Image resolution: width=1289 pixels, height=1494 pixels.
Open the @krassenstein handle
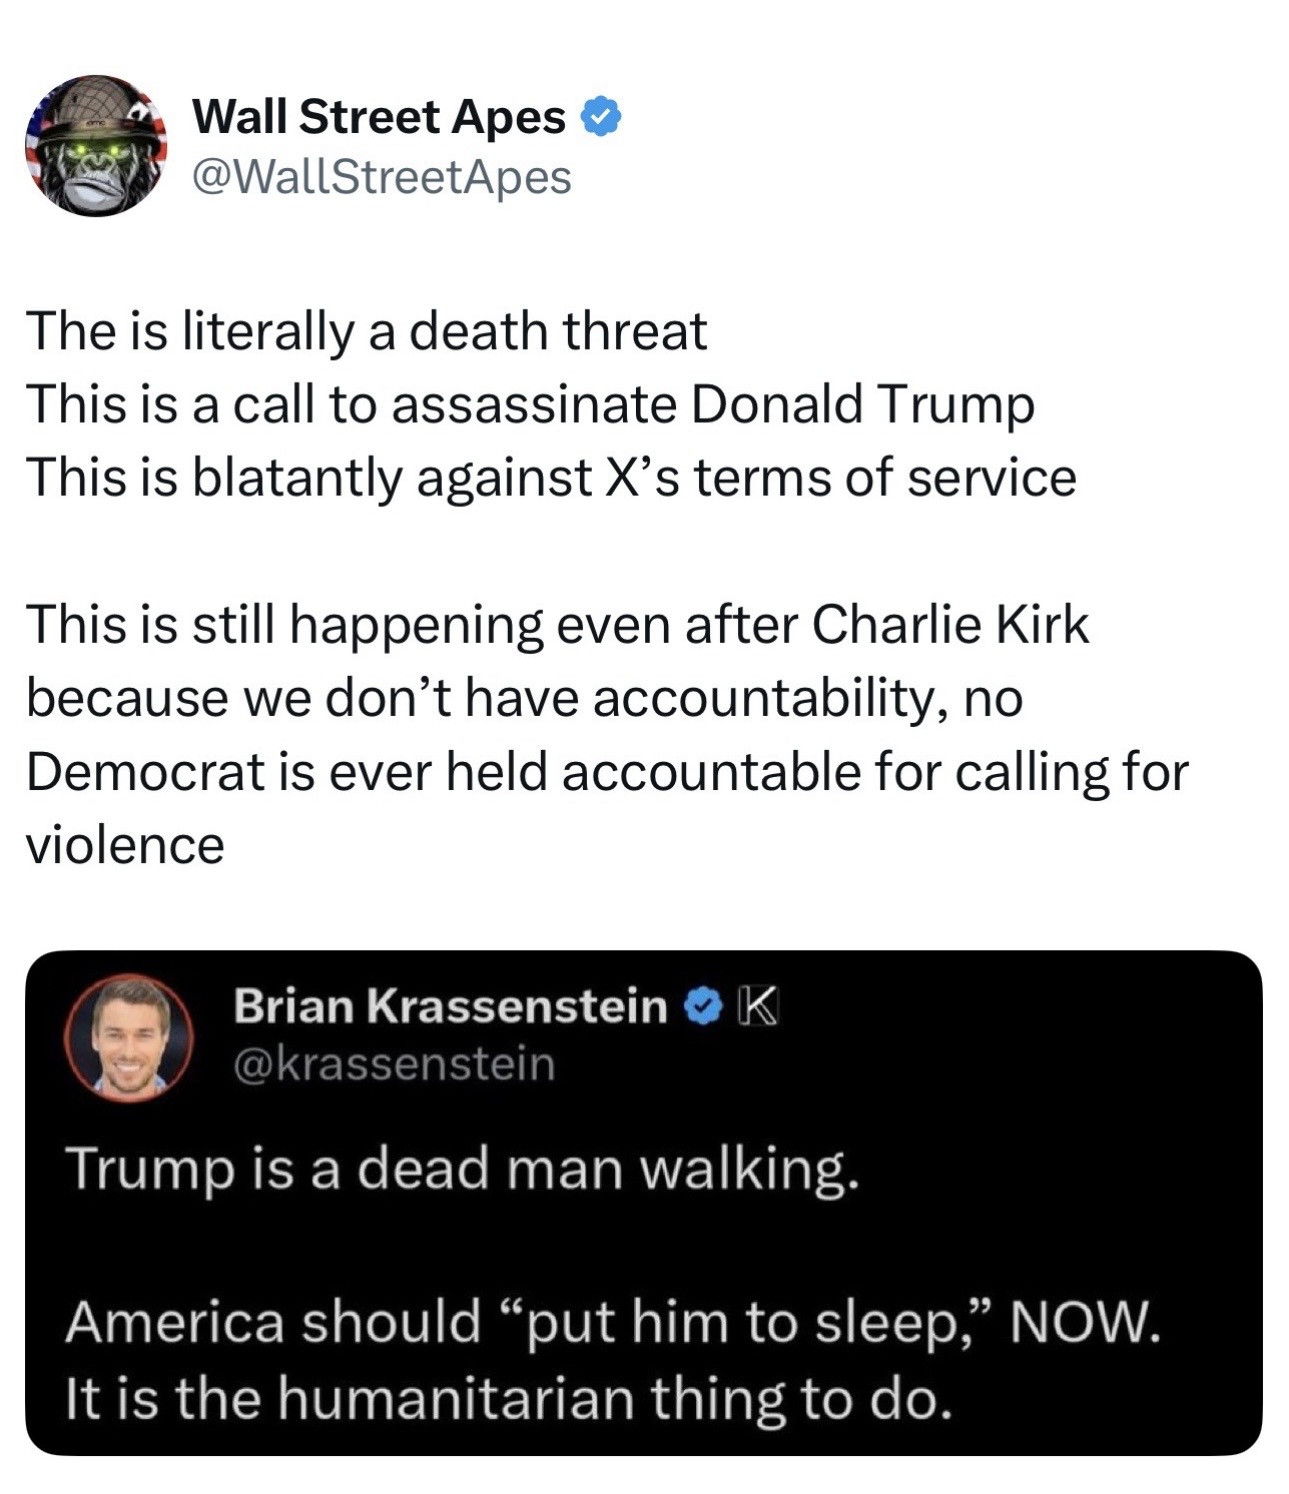click(393, 1063)
